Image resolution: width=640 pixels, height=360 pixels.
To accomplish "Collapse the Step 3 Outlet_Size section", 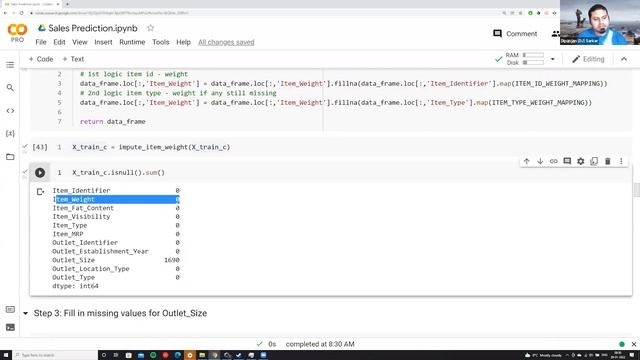I will coord(25,313).
